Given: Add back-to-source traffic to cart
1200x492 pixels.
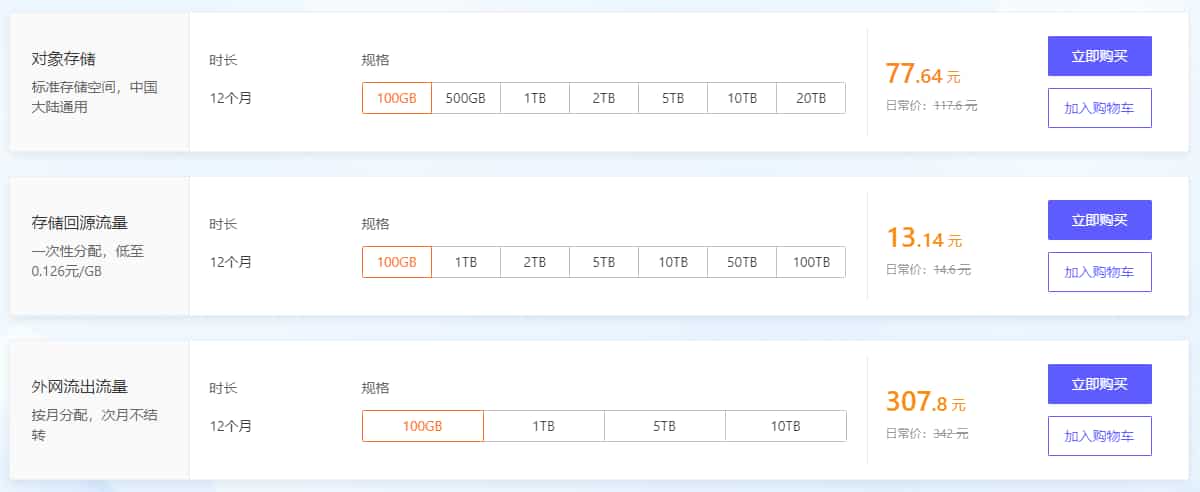Looking at the screenshot, I should [1099, 272].
